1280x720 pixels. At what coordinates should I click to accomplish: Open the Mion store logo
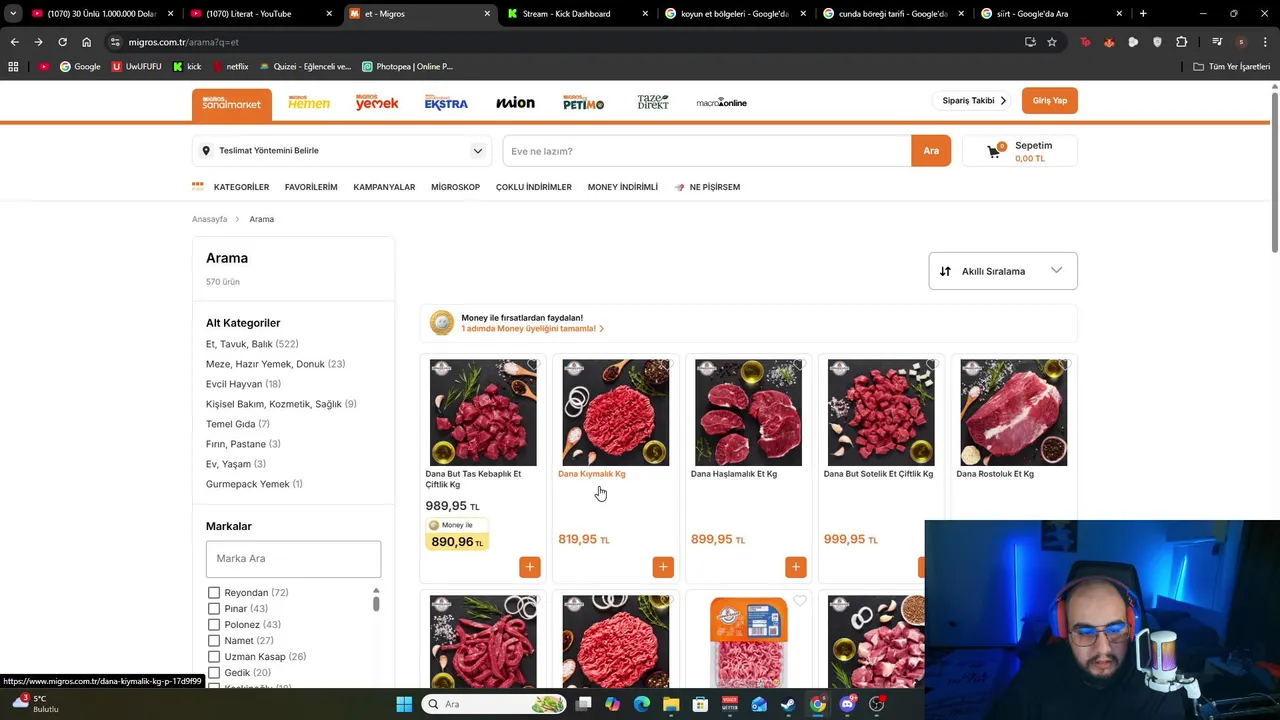point(515,103)
